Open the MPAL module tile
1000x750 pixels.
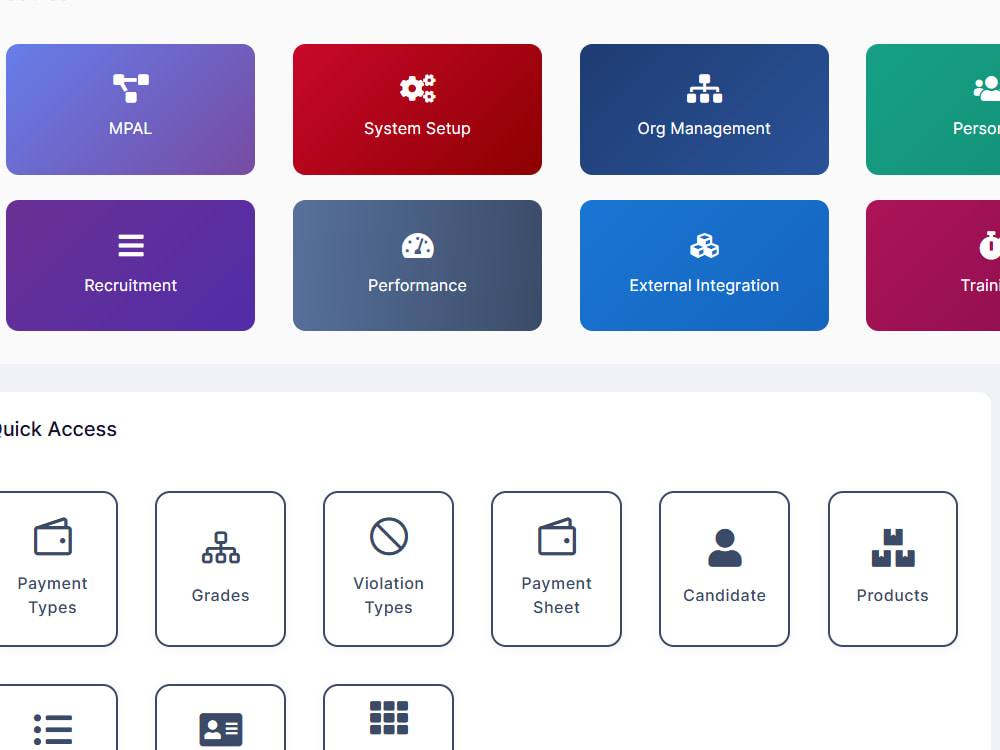click(x=131, y=109)
